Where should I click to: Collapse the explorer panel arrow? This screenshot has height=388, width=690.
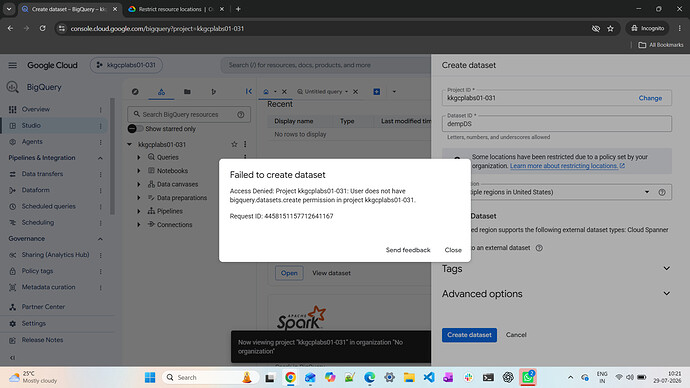pos(249,92)
